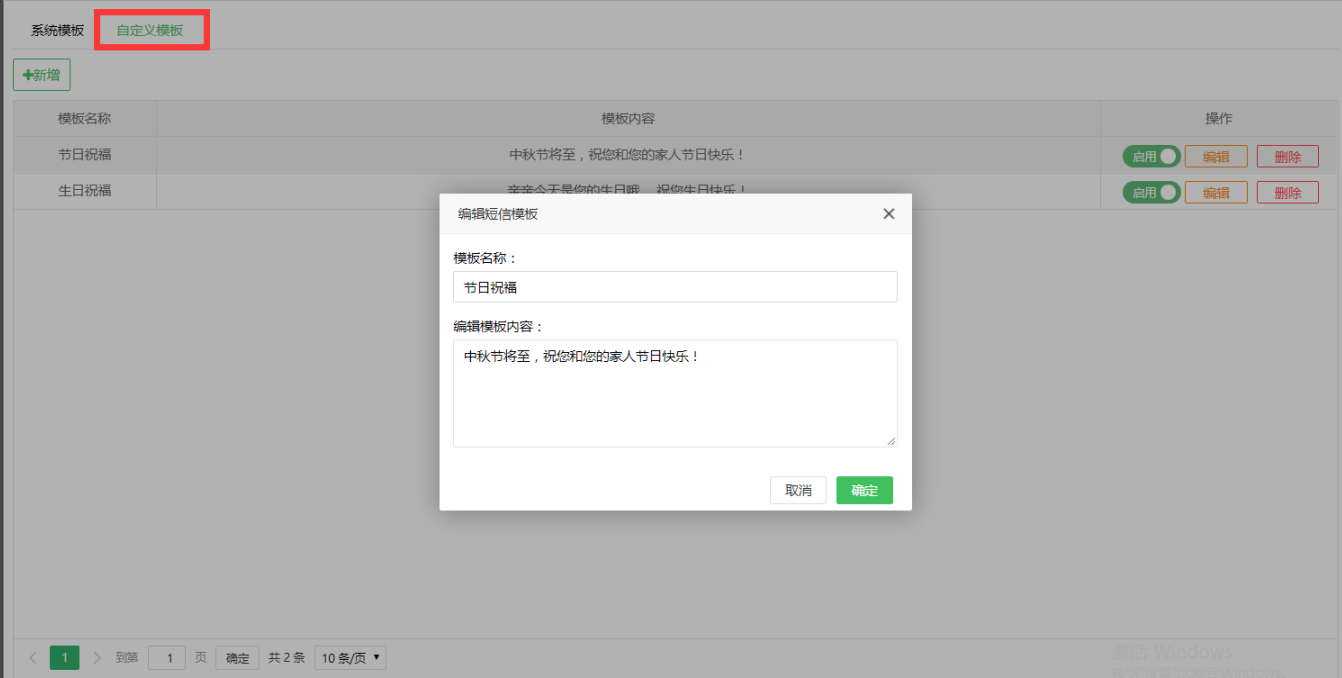This screenshot has width=1342, height=678.
Task: Open the 10条/页 page size dropdown
Action: click(349, 657)
